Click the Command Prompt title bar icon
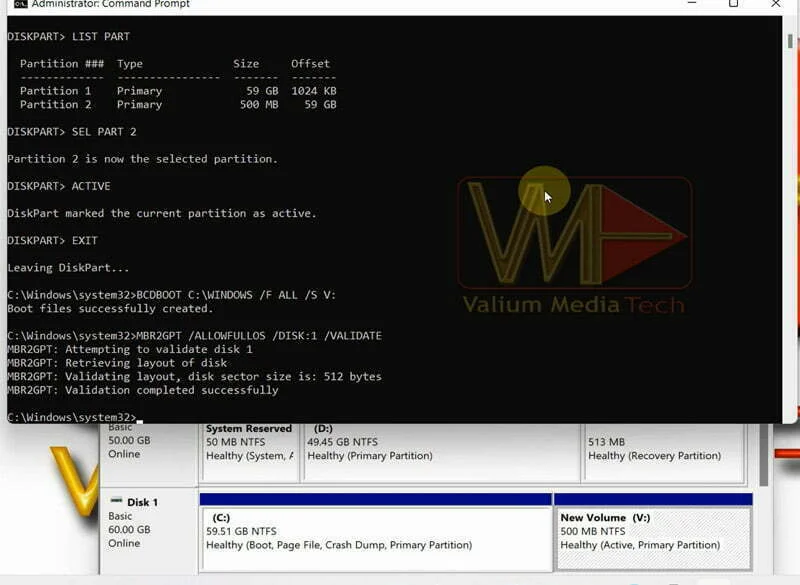Screen dimensions: 800x585 coord(20,4)
